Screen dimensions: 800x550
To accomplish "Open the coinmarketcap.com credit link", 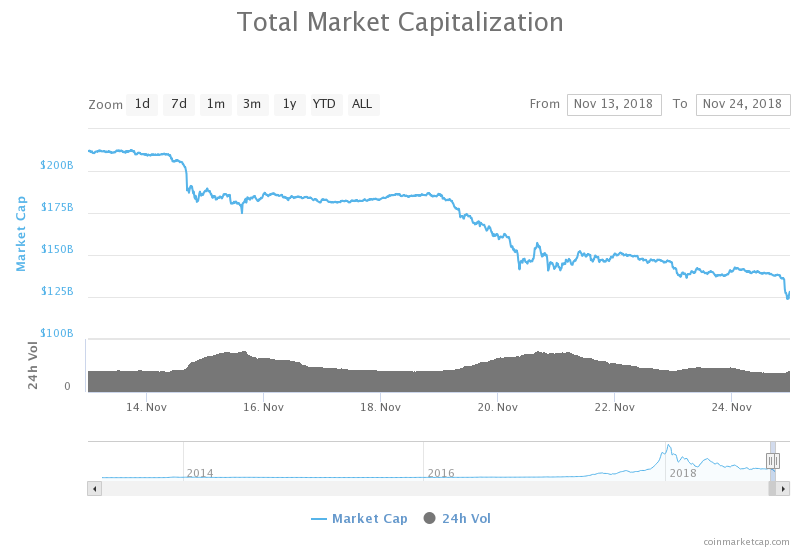I will tap(745, 541).
